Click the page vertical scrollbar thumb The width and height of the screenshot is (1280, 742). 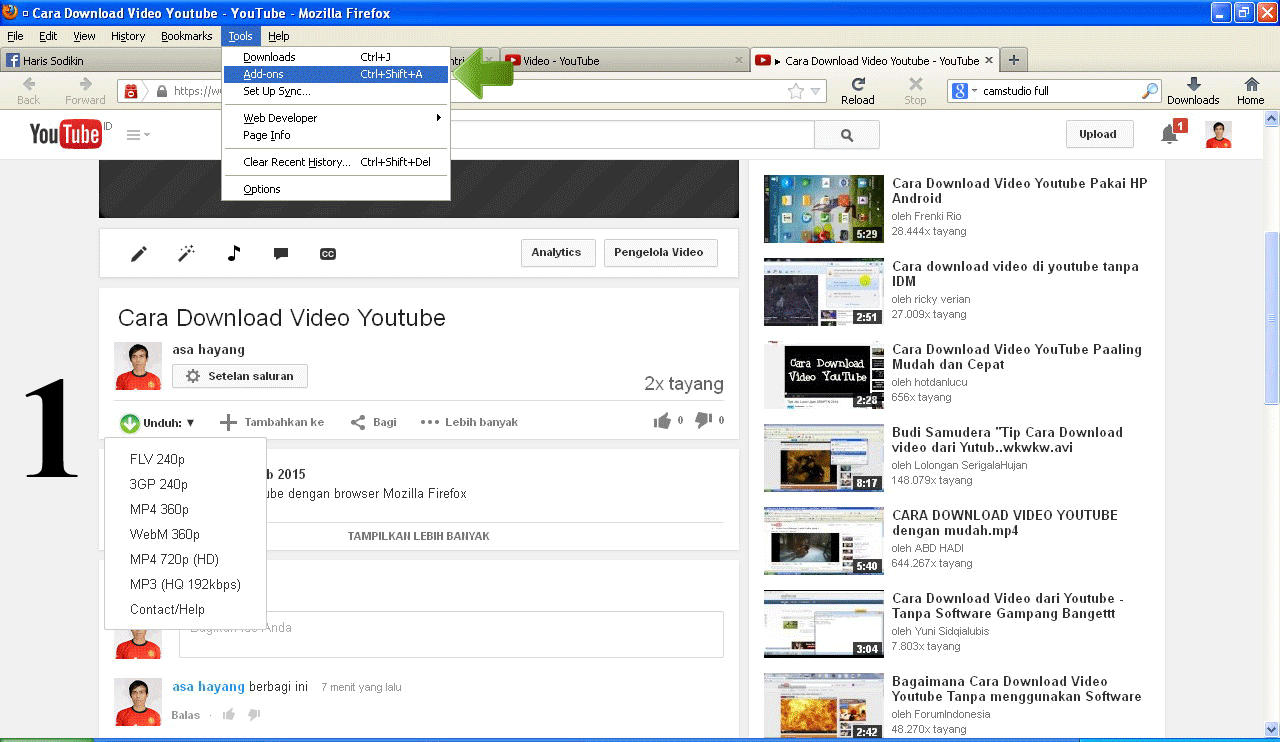[x=1272, y=318]
